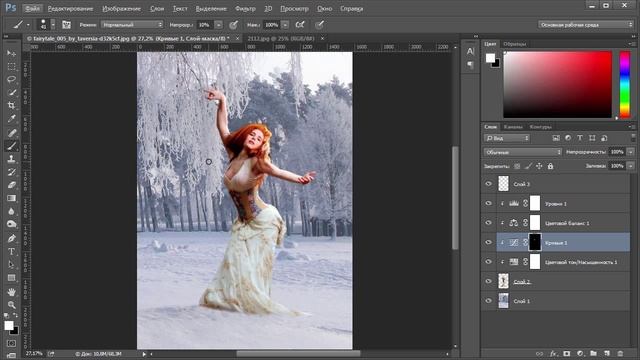The width and height of the screenshot is (640, 360).
Task: Hide the Слой 2 layer
Action: 489,281
